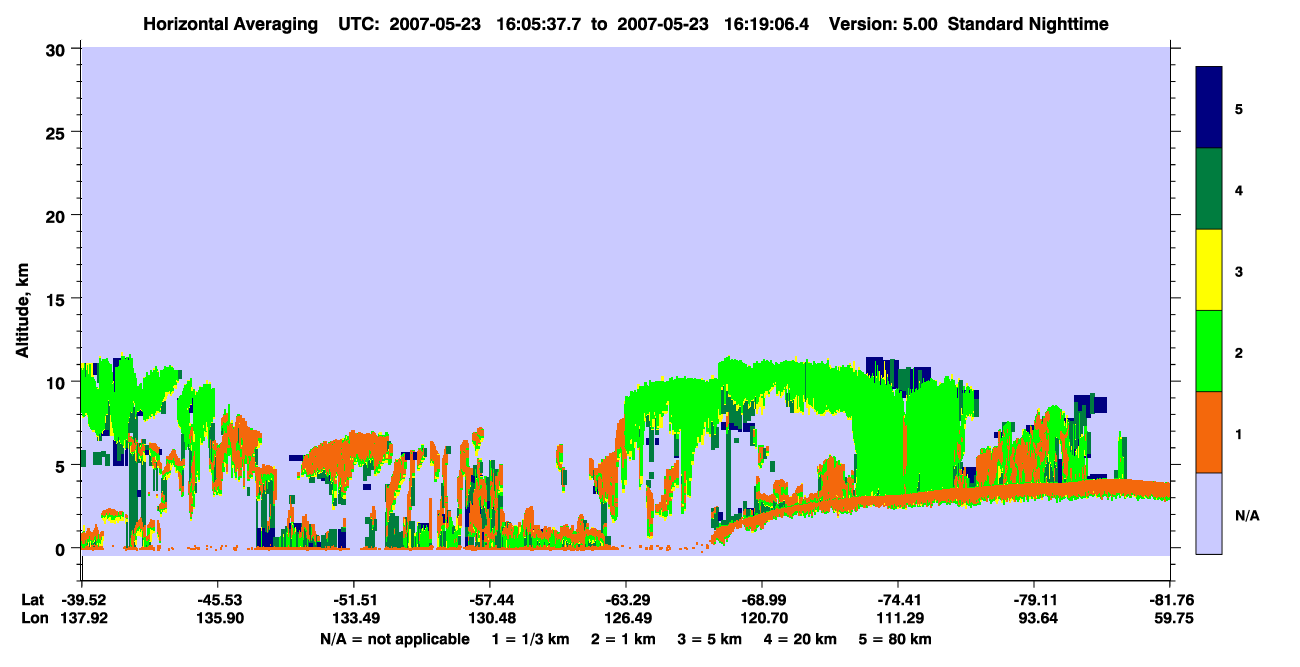1300x667 pixels.
Task: Click the start time '16:05:37.7'
Action: click(541, 23)
